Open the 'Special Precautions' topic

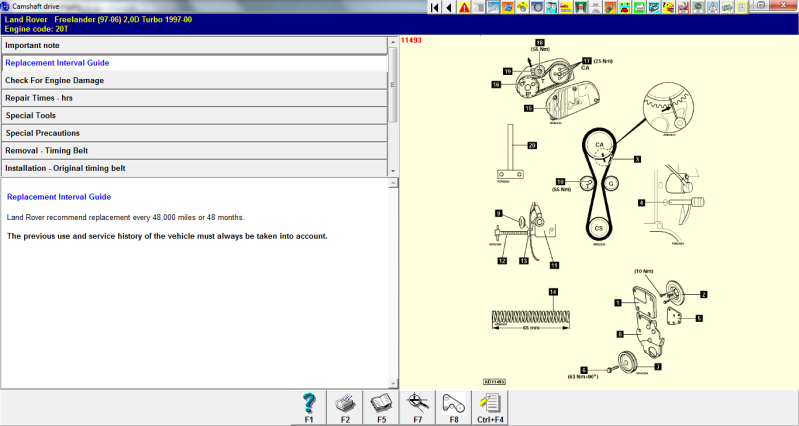click(194, 133)
